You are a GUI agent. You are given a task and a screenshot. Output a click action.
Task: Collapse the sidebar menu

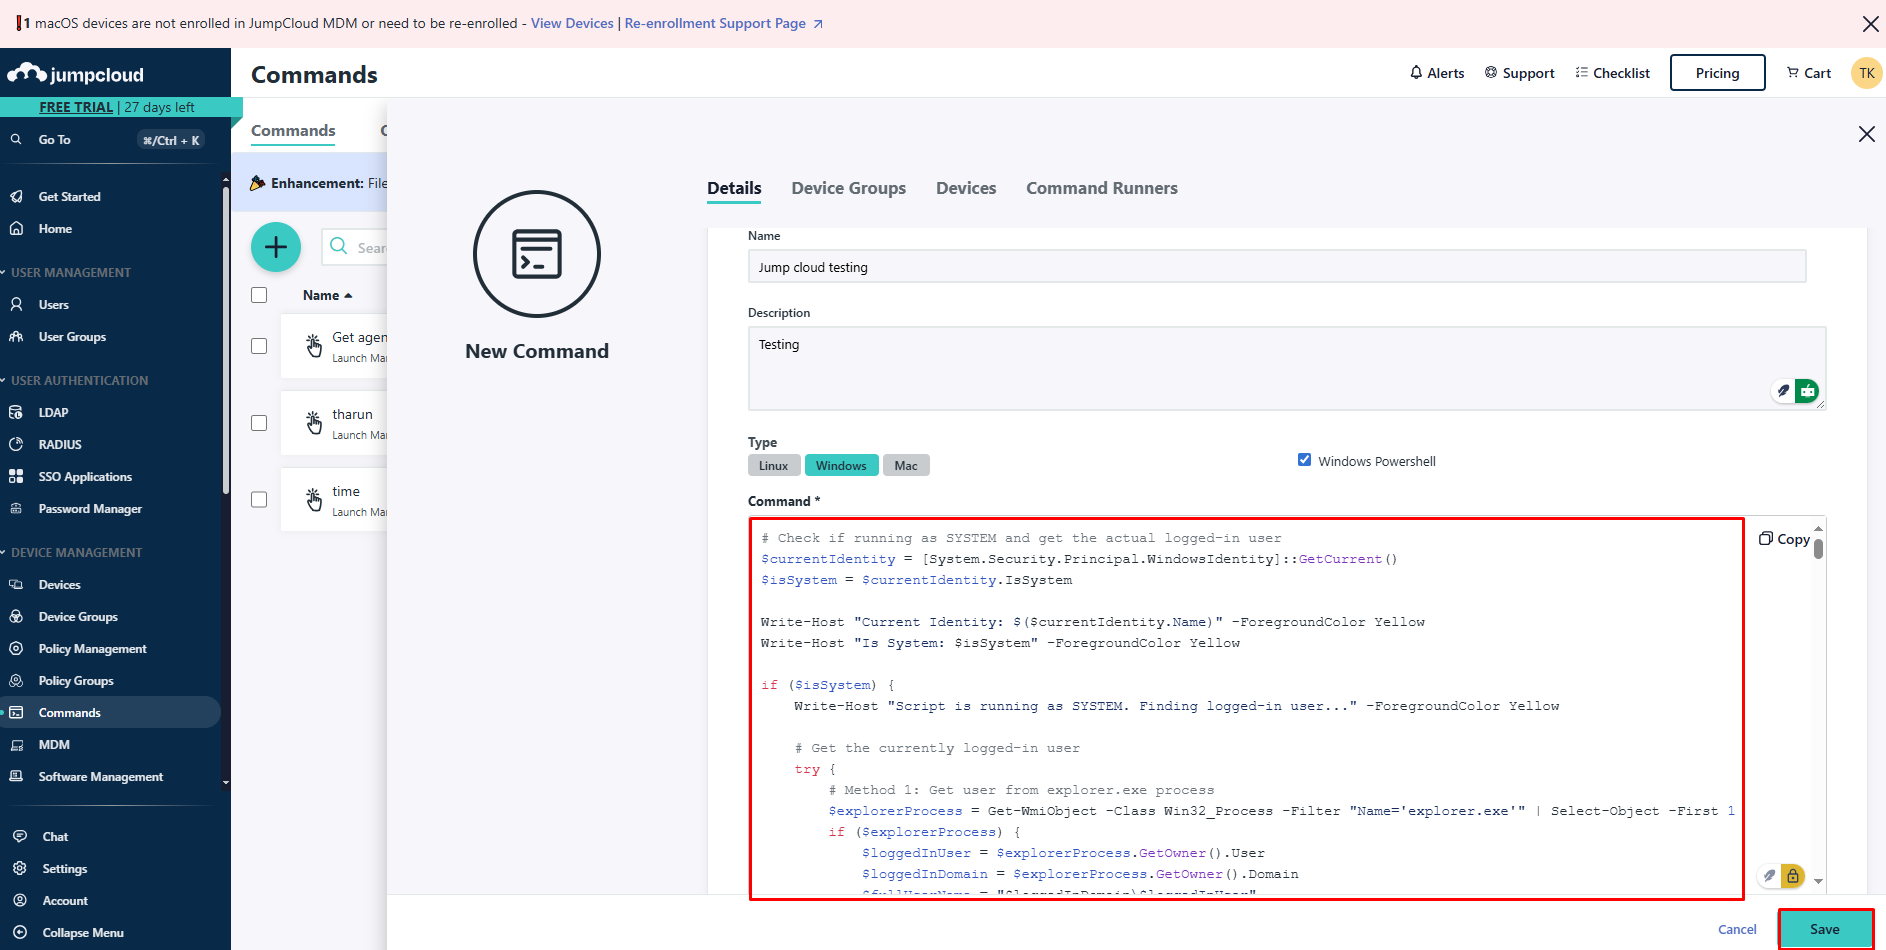point(82,933)
